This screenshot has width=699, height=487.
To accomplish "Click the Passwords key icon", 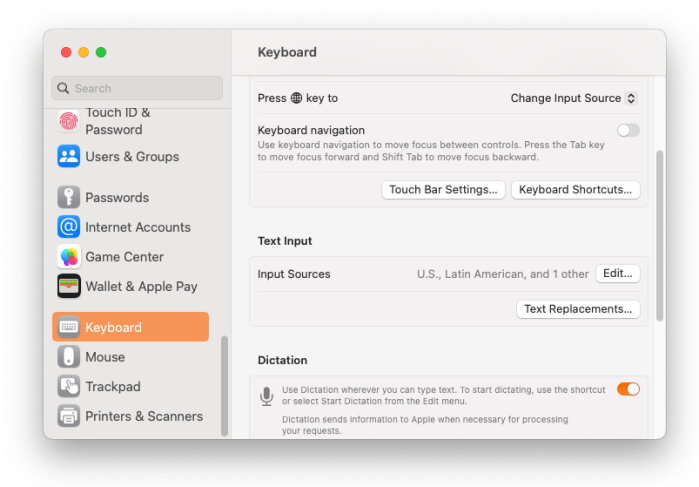I will pos(69,197).
